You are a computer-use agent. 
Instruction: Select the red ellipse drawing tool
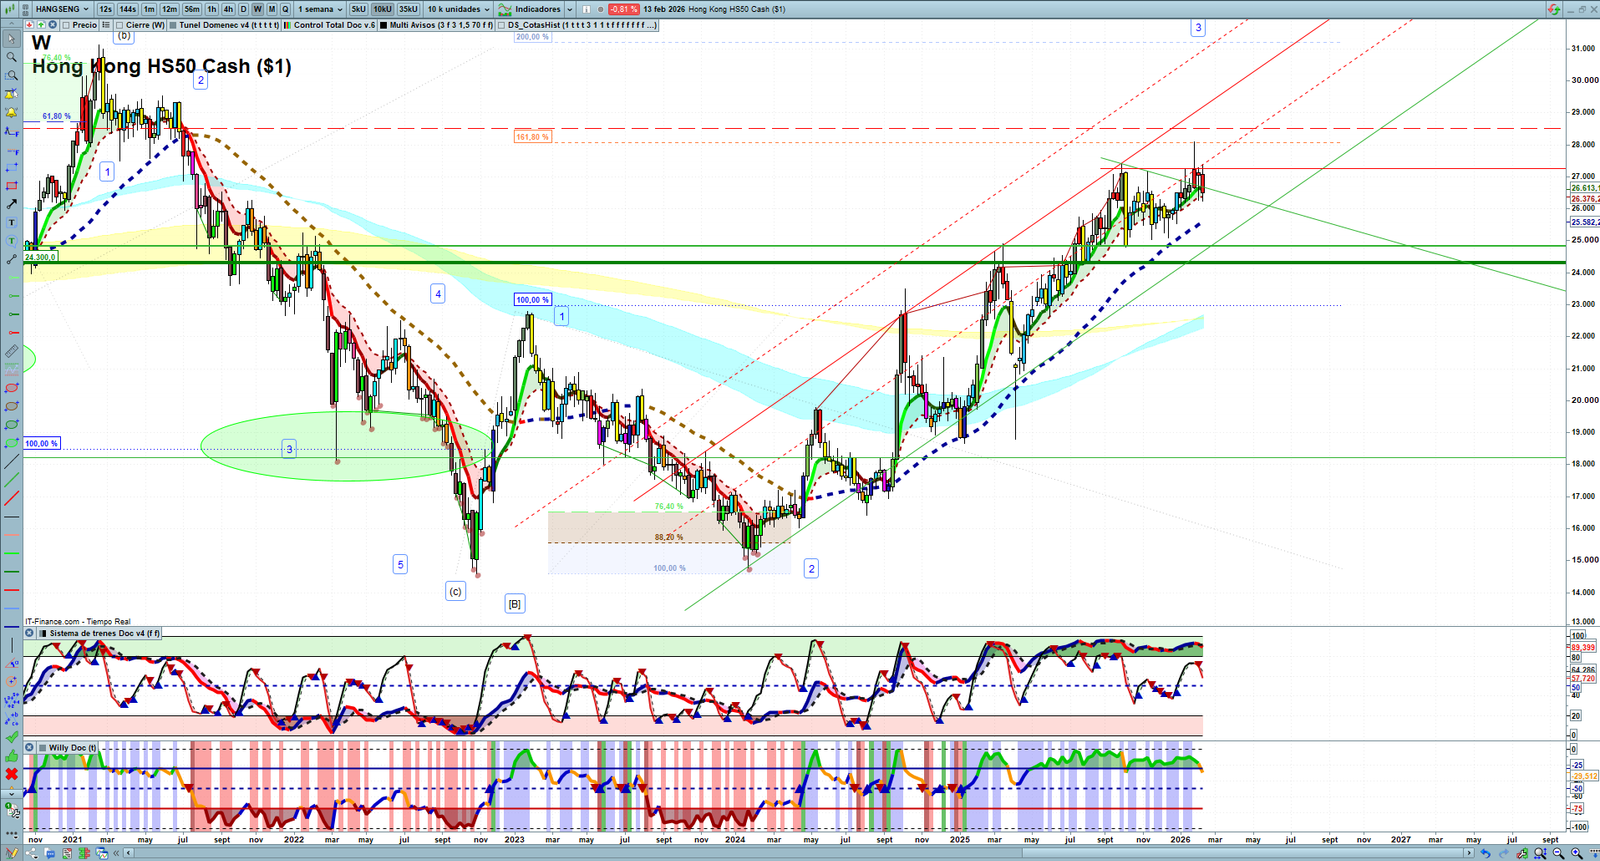(x=12, y=388)
